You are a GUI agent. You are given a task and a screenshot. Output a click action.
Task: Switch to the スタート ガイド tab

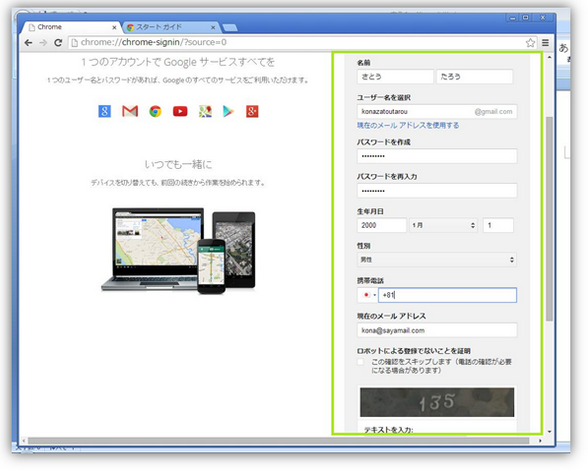[x=171, y=27]
